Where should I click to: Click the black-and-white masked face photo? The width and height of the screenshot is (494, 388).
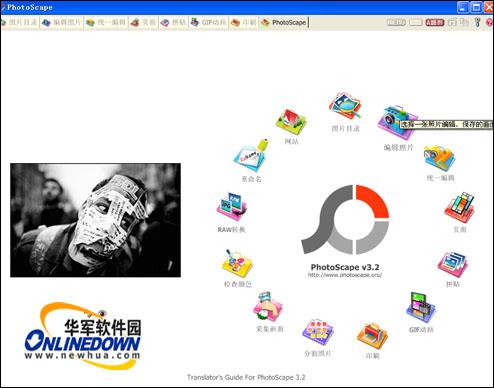[95, 220]
